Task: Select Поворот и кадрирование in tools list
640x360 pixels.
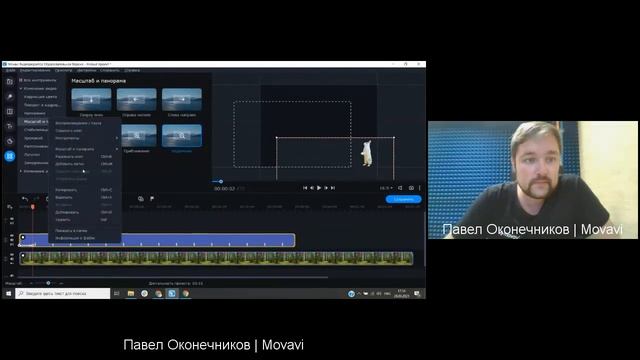Action: [42, 105]
